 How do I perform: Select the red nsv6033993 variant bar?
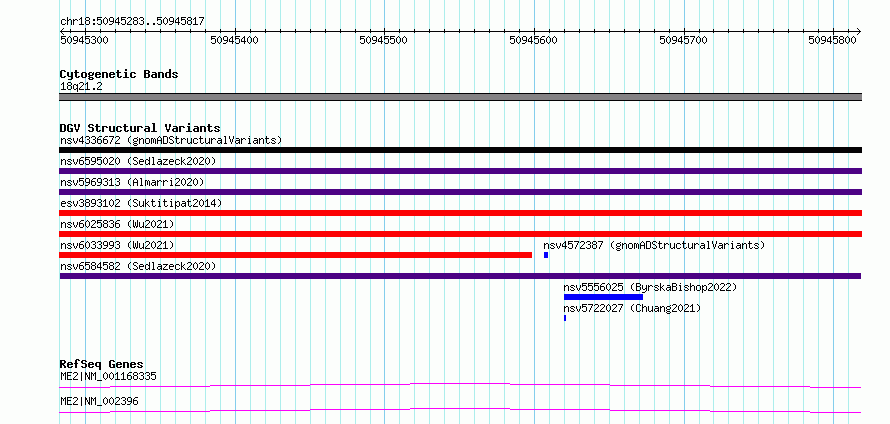pyautogui.click(x=296, y=255)
